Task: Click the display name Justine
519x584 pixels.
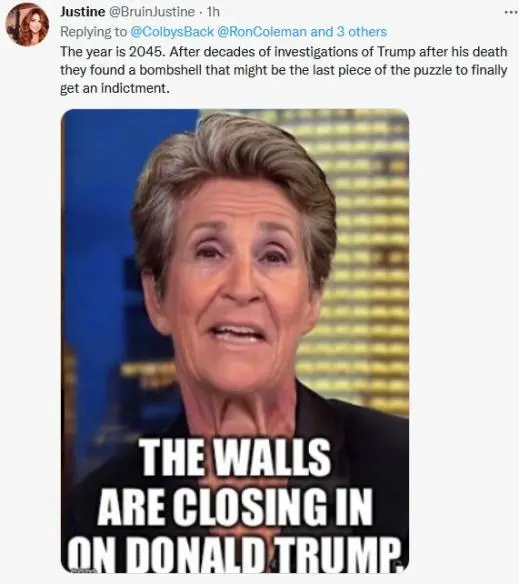Action: pyautogui.click(x=82, y=12)
